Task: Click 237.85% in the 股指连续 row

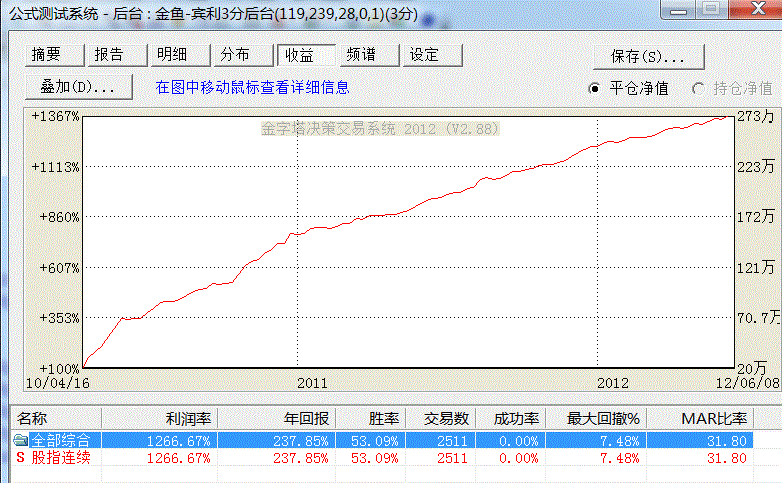Action: pos(301,458)
